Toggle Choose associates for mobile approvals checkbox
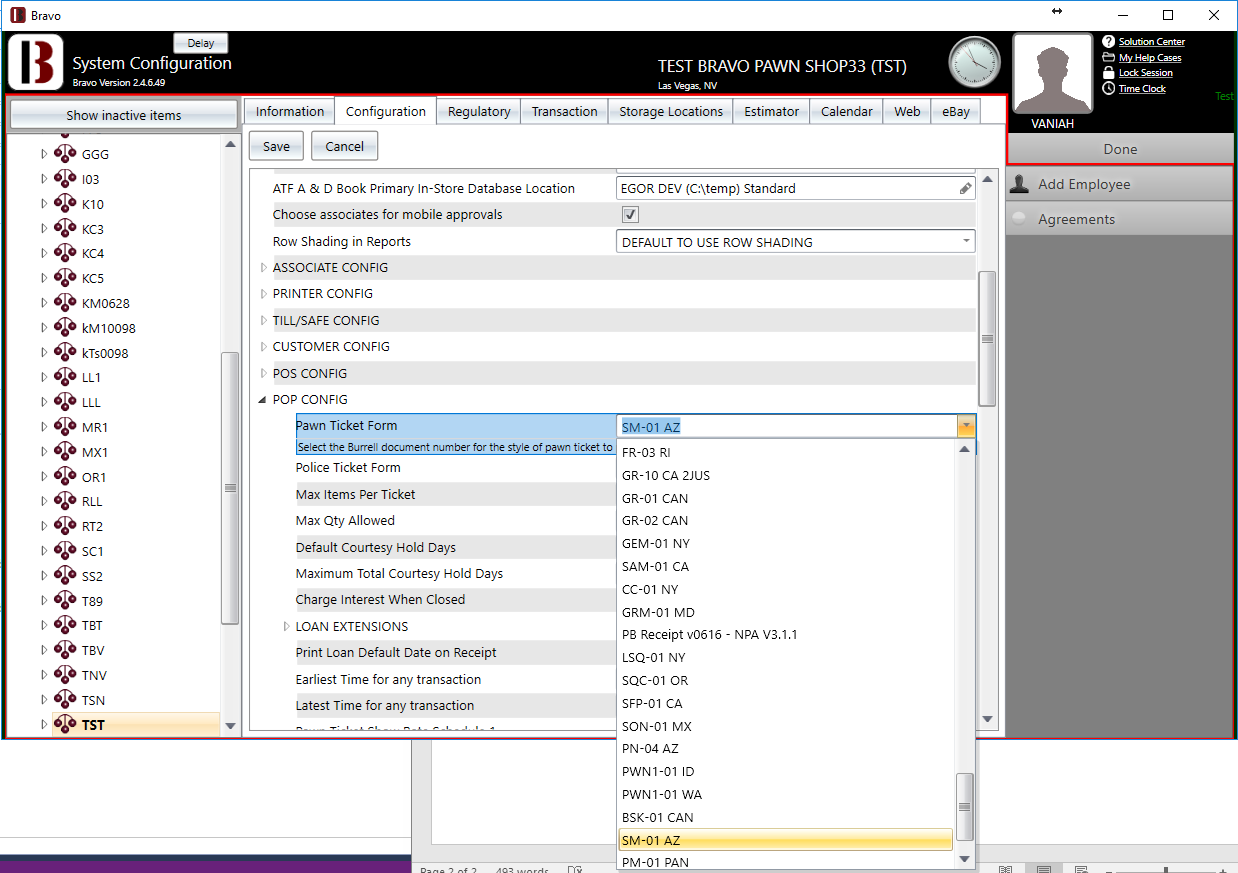The image size is (1238, 873). pos(630,215)
